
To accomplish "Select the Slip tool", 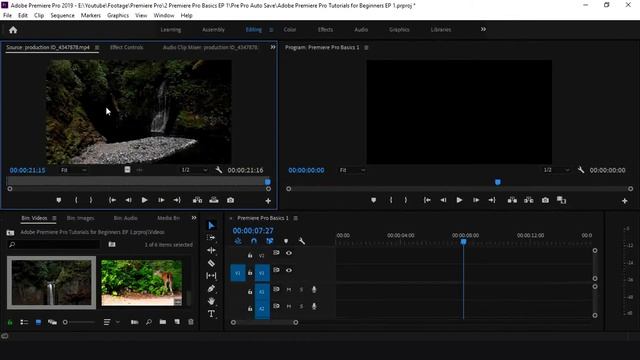I will (211, 276).
